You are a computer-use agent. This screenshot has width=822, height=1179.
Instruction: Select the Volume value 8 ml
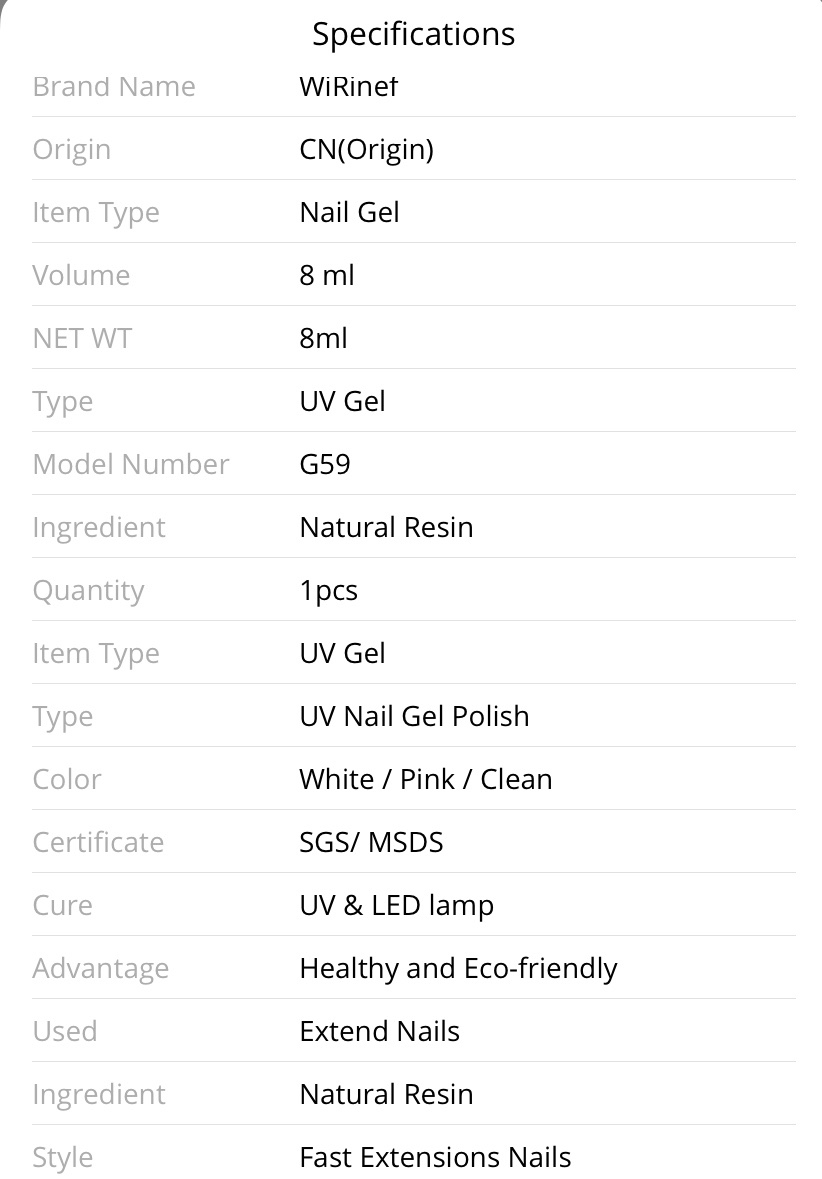[326, 276]
